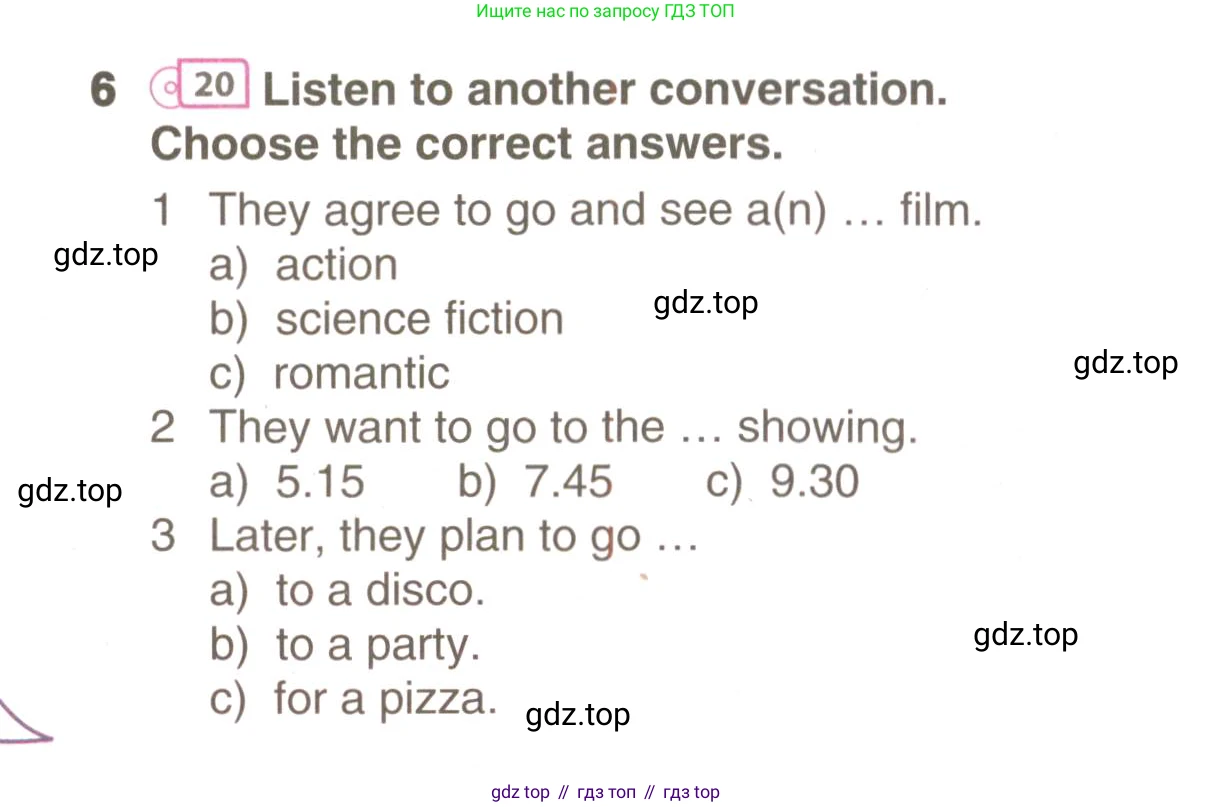Click the audio track 20 icon
The height and width of the screenshot is (807, 1212).
[x=199, y=86]
